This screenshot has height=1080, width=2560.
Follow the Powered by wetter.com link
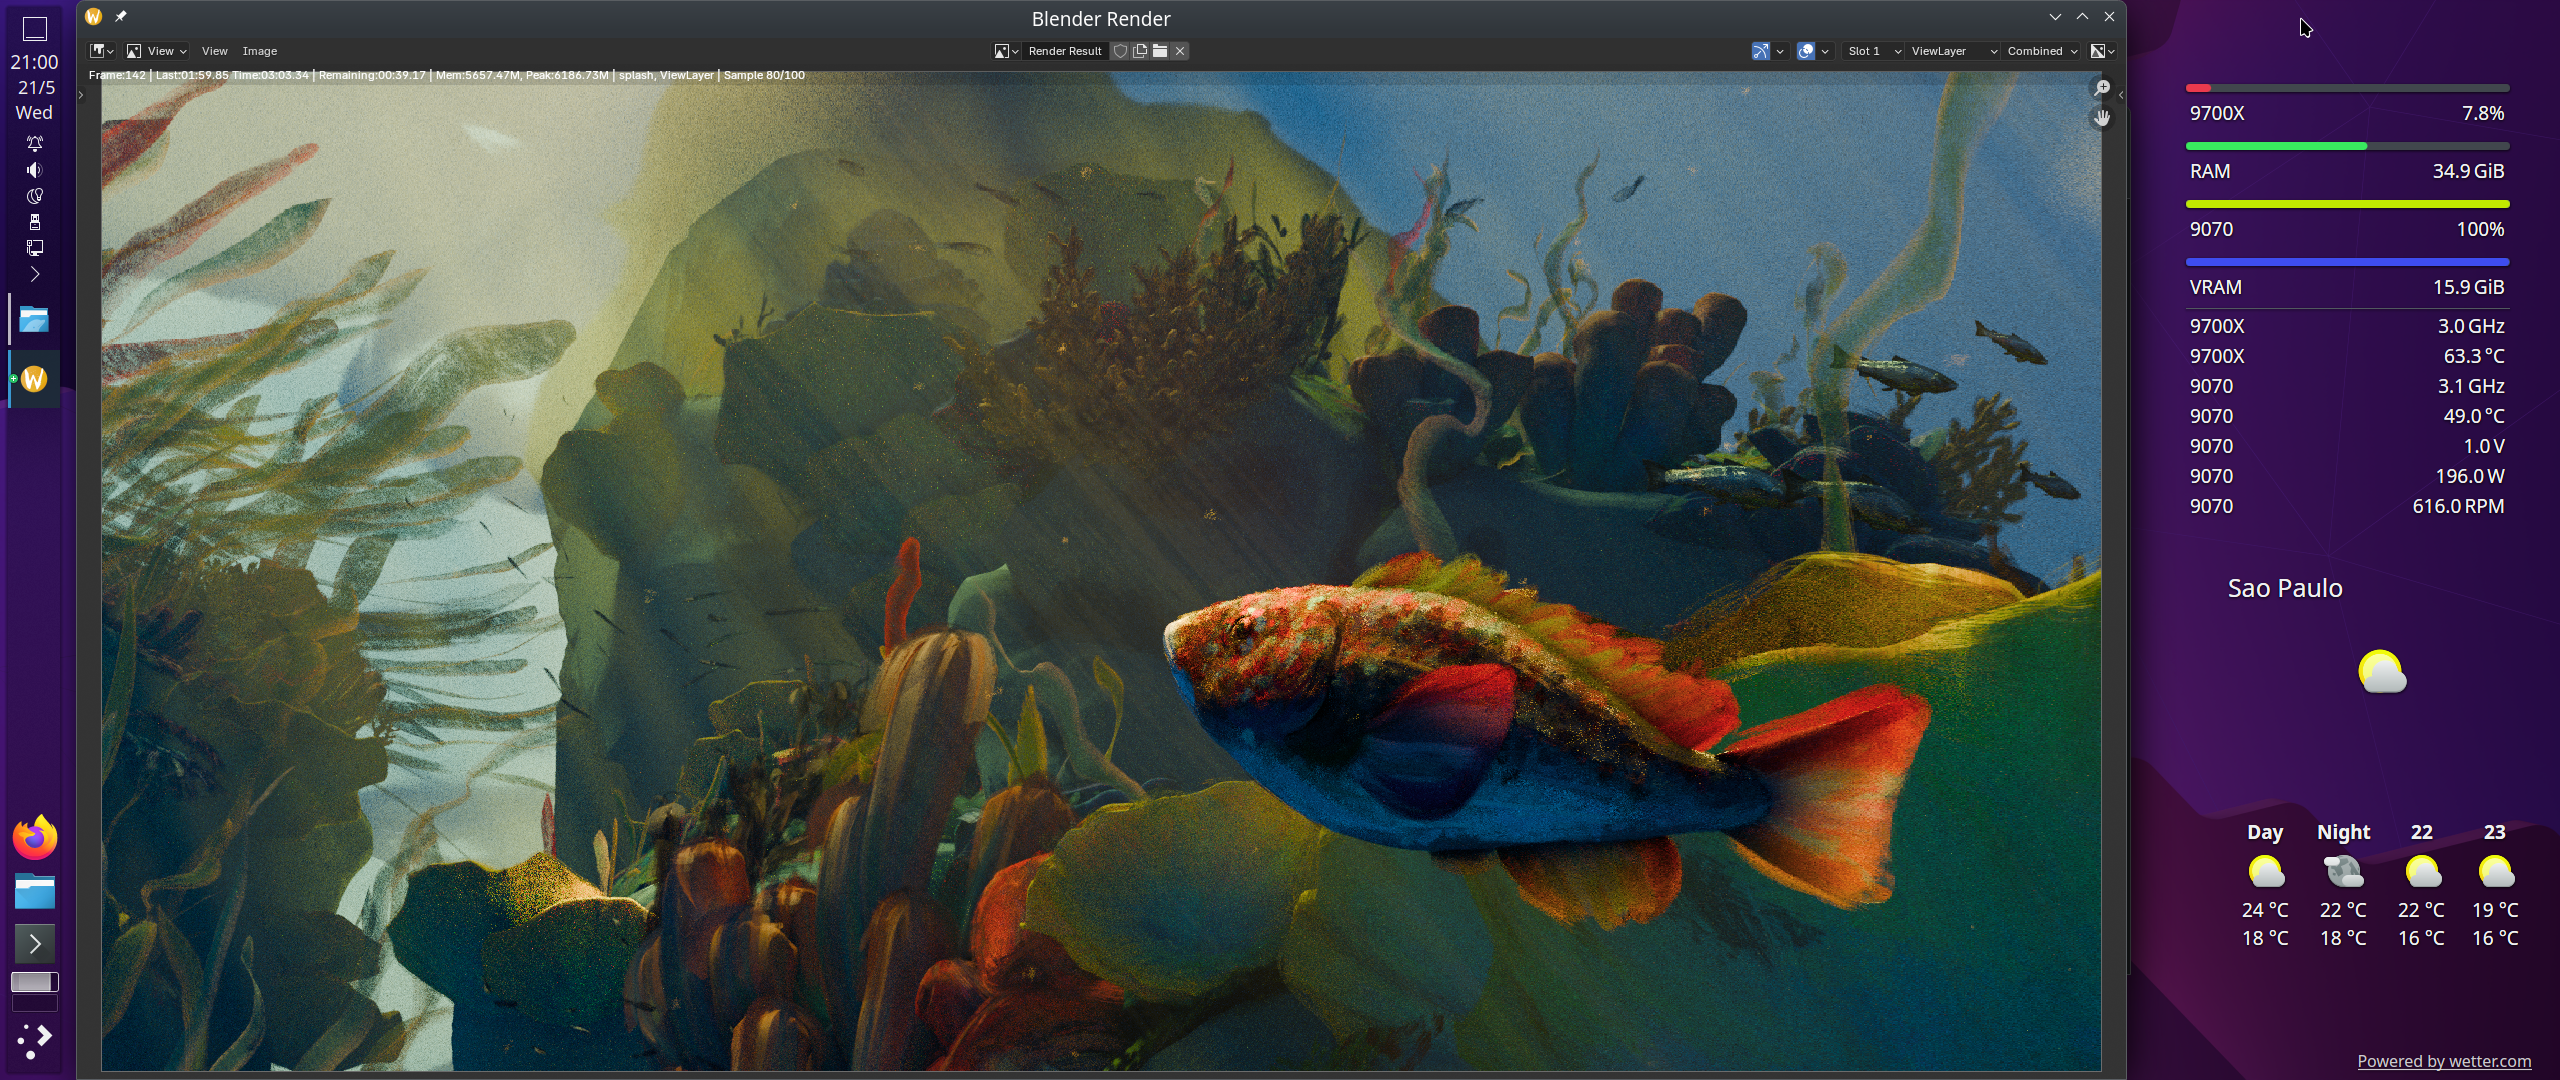pos(2443,1061)
